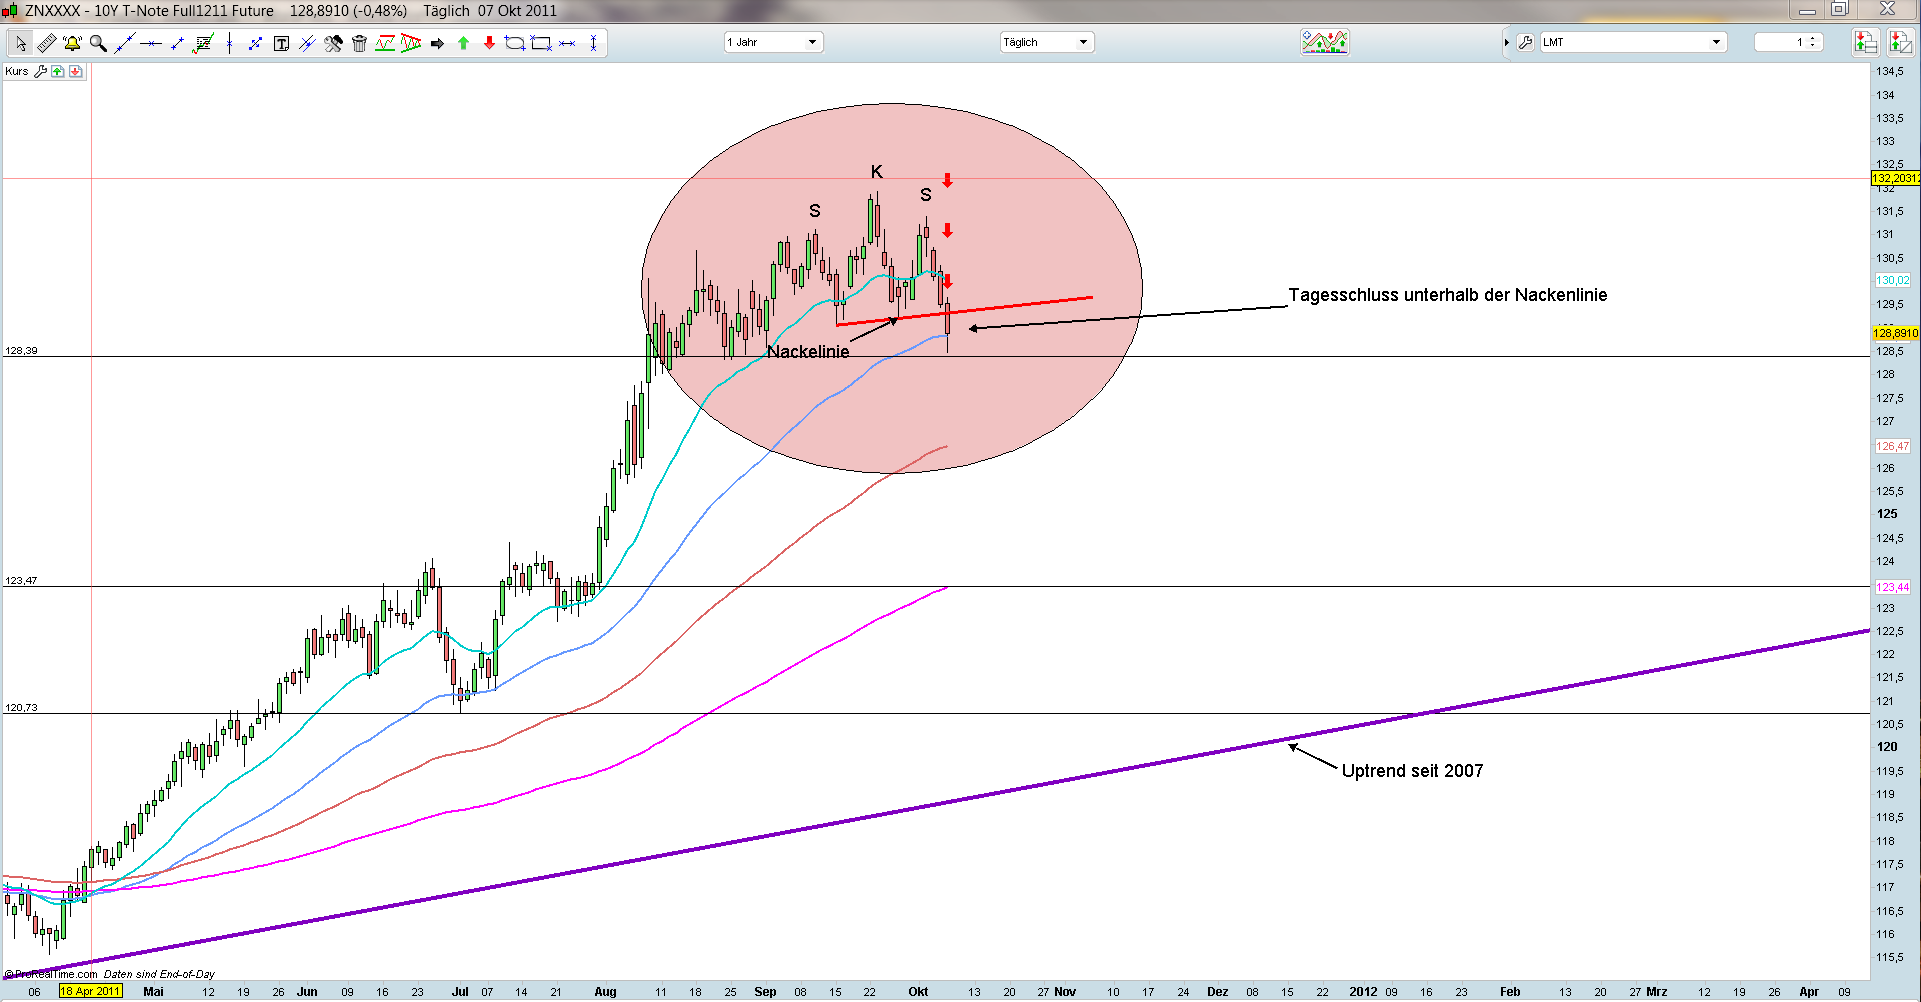Click the highlighted '18 Apr 2011' date marker
Screen dimensions: 1921x1002
point(90,991)
